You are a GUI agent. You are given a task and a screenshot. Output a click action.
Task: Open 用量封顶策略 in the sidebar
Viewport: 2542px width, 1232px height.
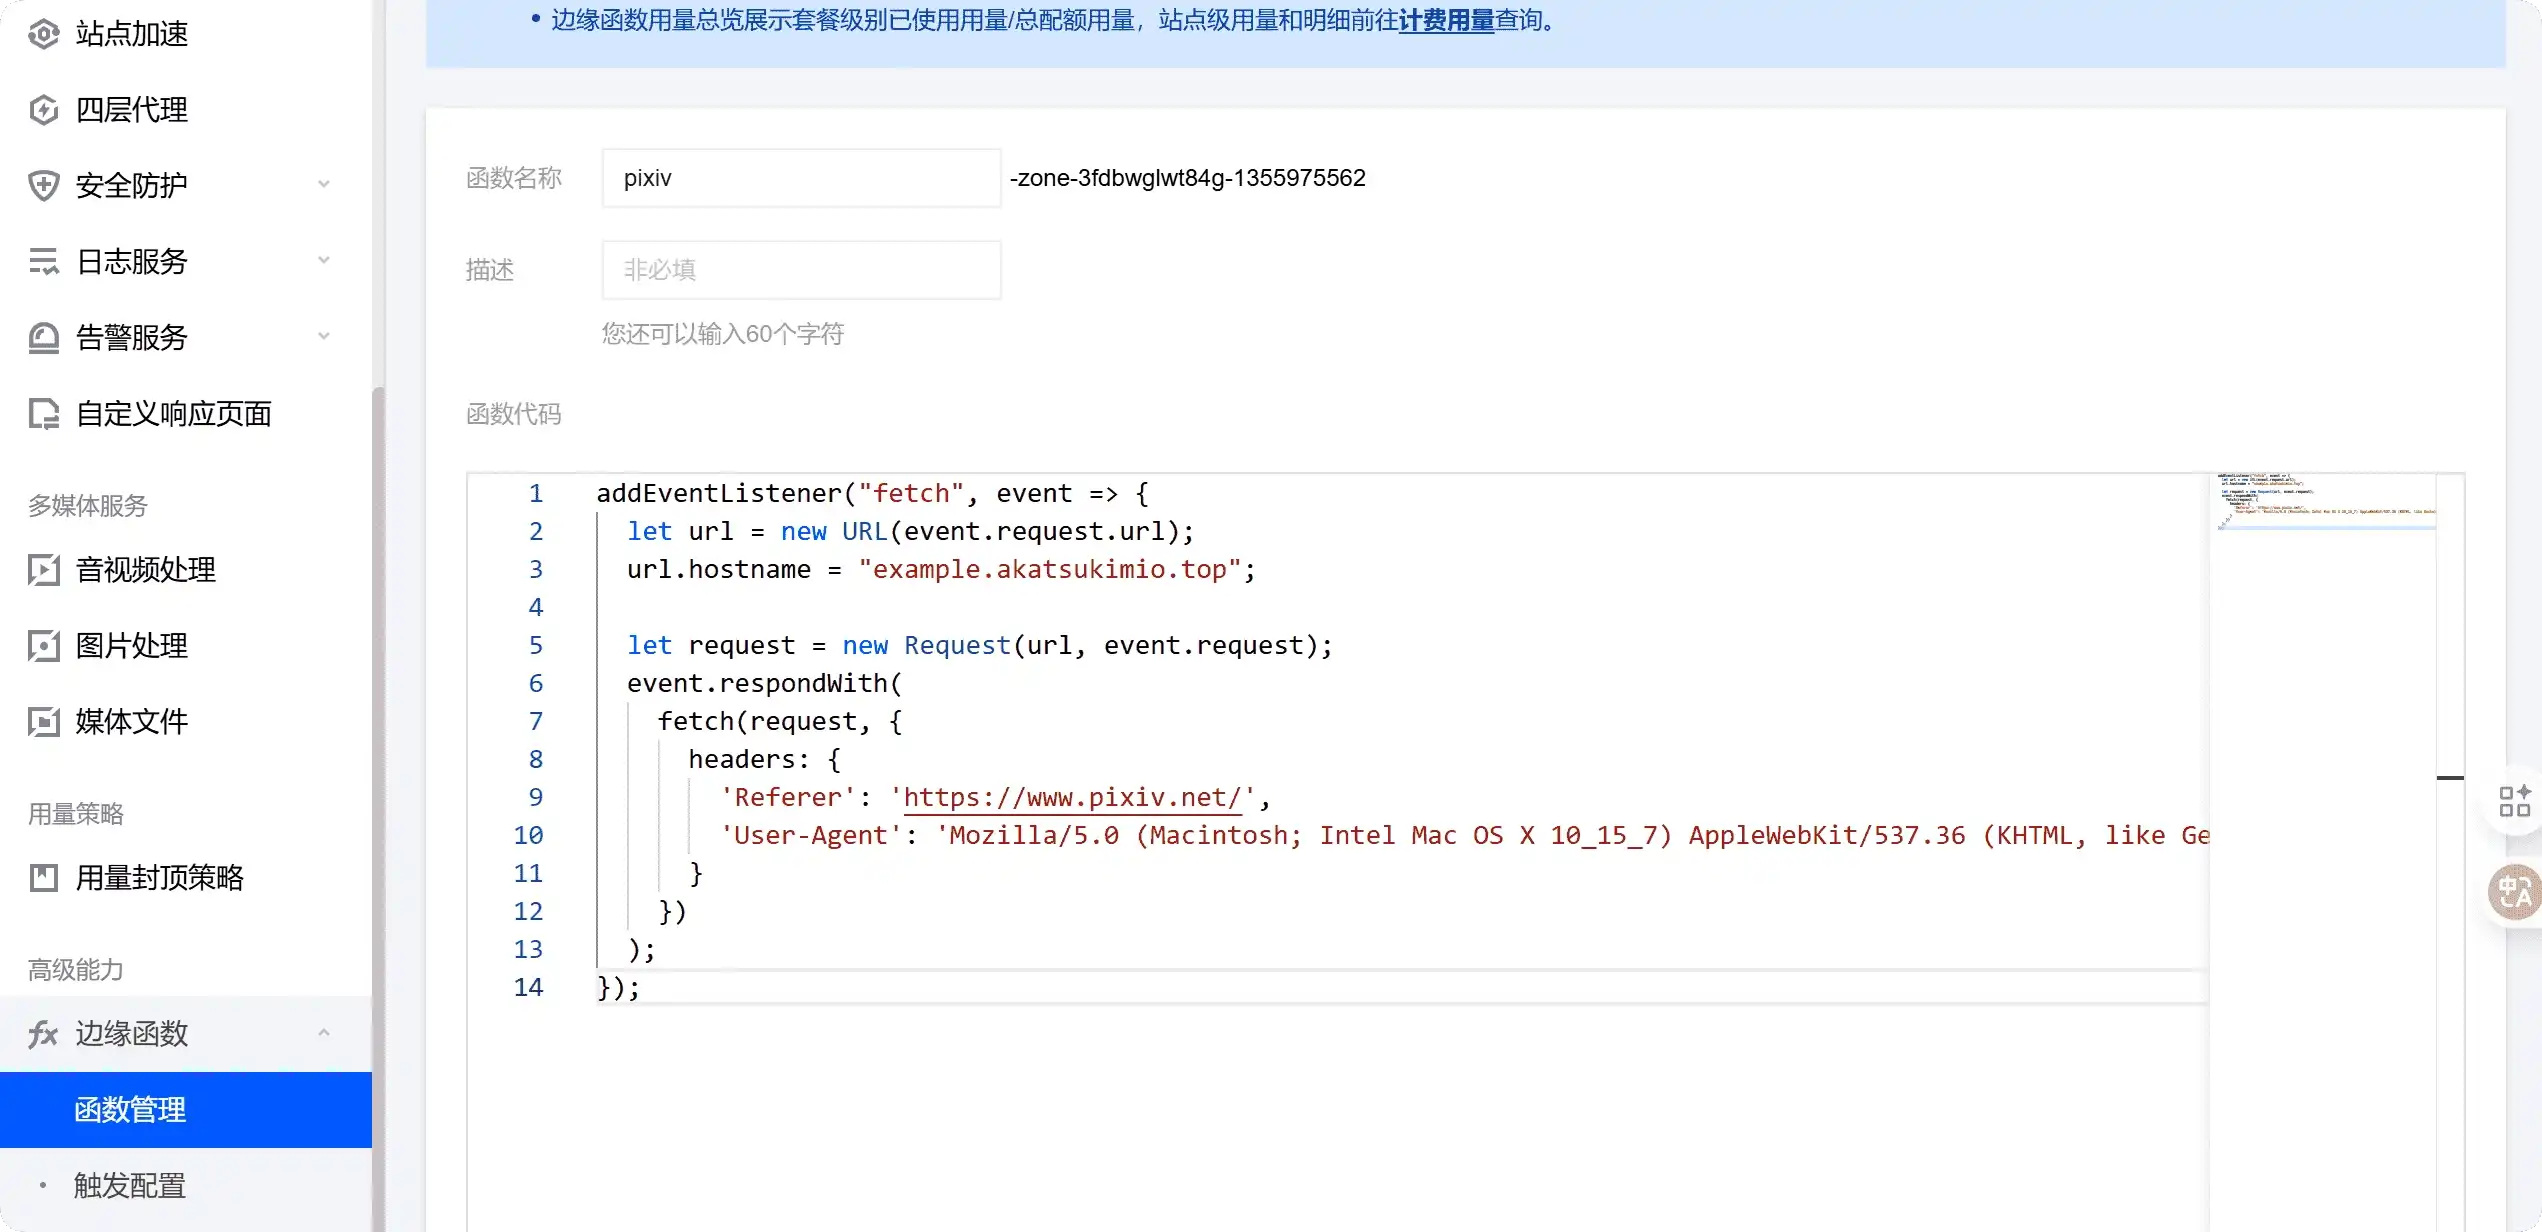[160, 878]
